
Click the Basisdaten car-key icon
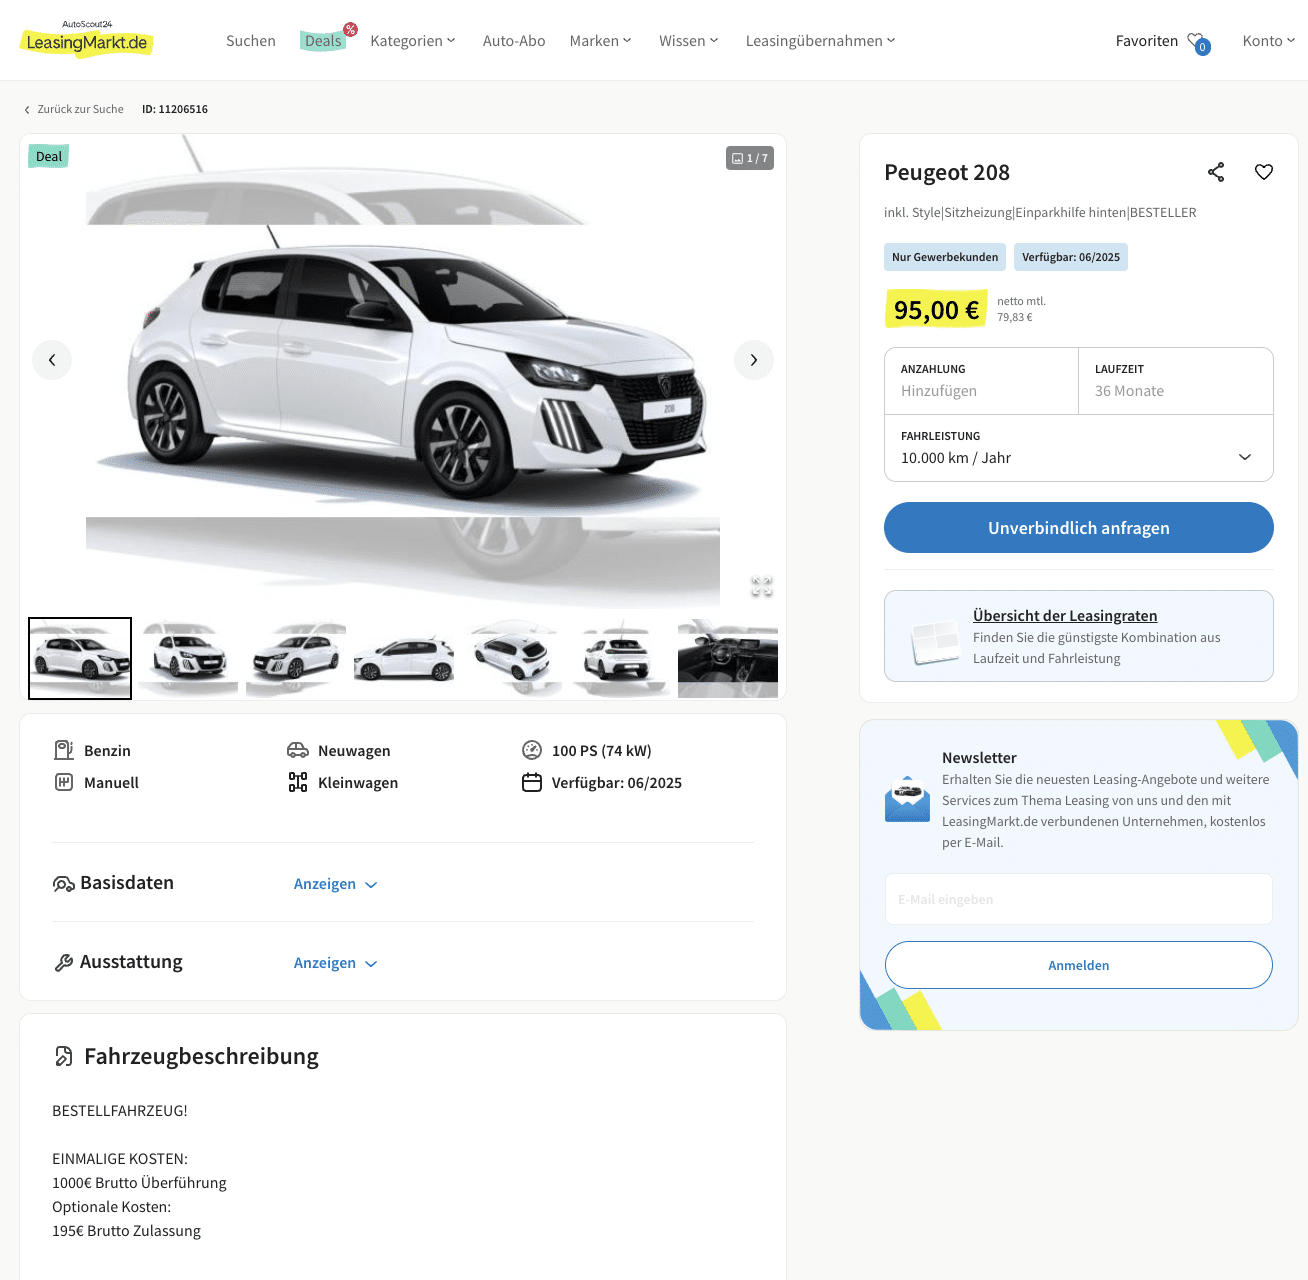64,884
